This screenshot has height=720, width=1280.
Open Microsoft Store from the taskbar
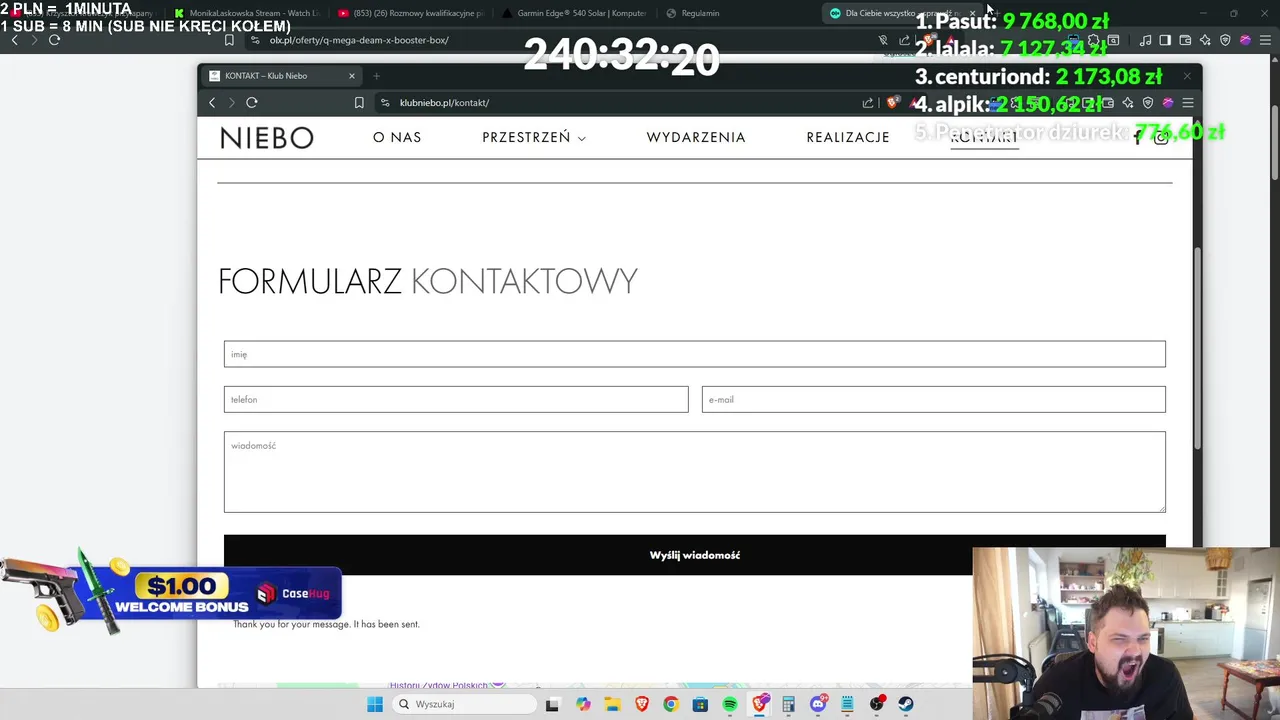[700, 704]
